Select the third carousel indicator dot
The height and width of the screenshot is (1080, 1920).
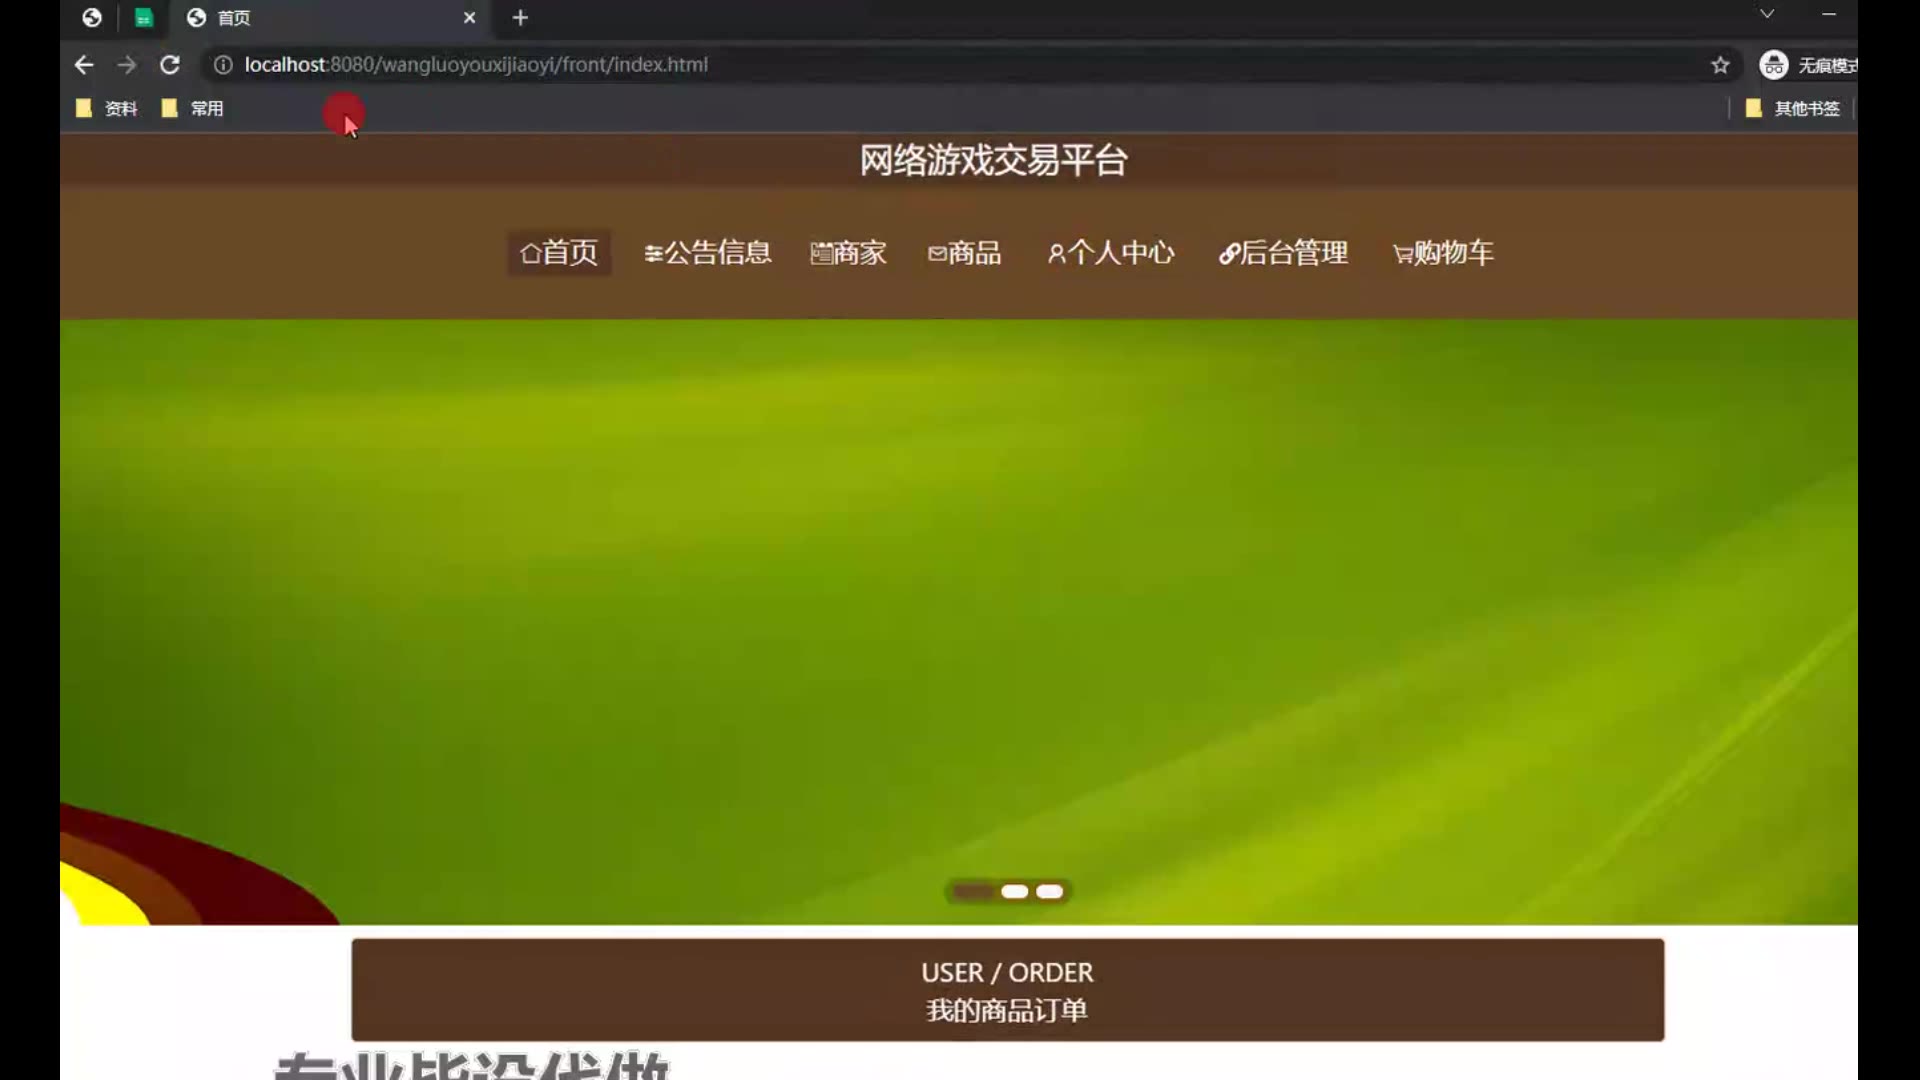[x=1049, y=891]
